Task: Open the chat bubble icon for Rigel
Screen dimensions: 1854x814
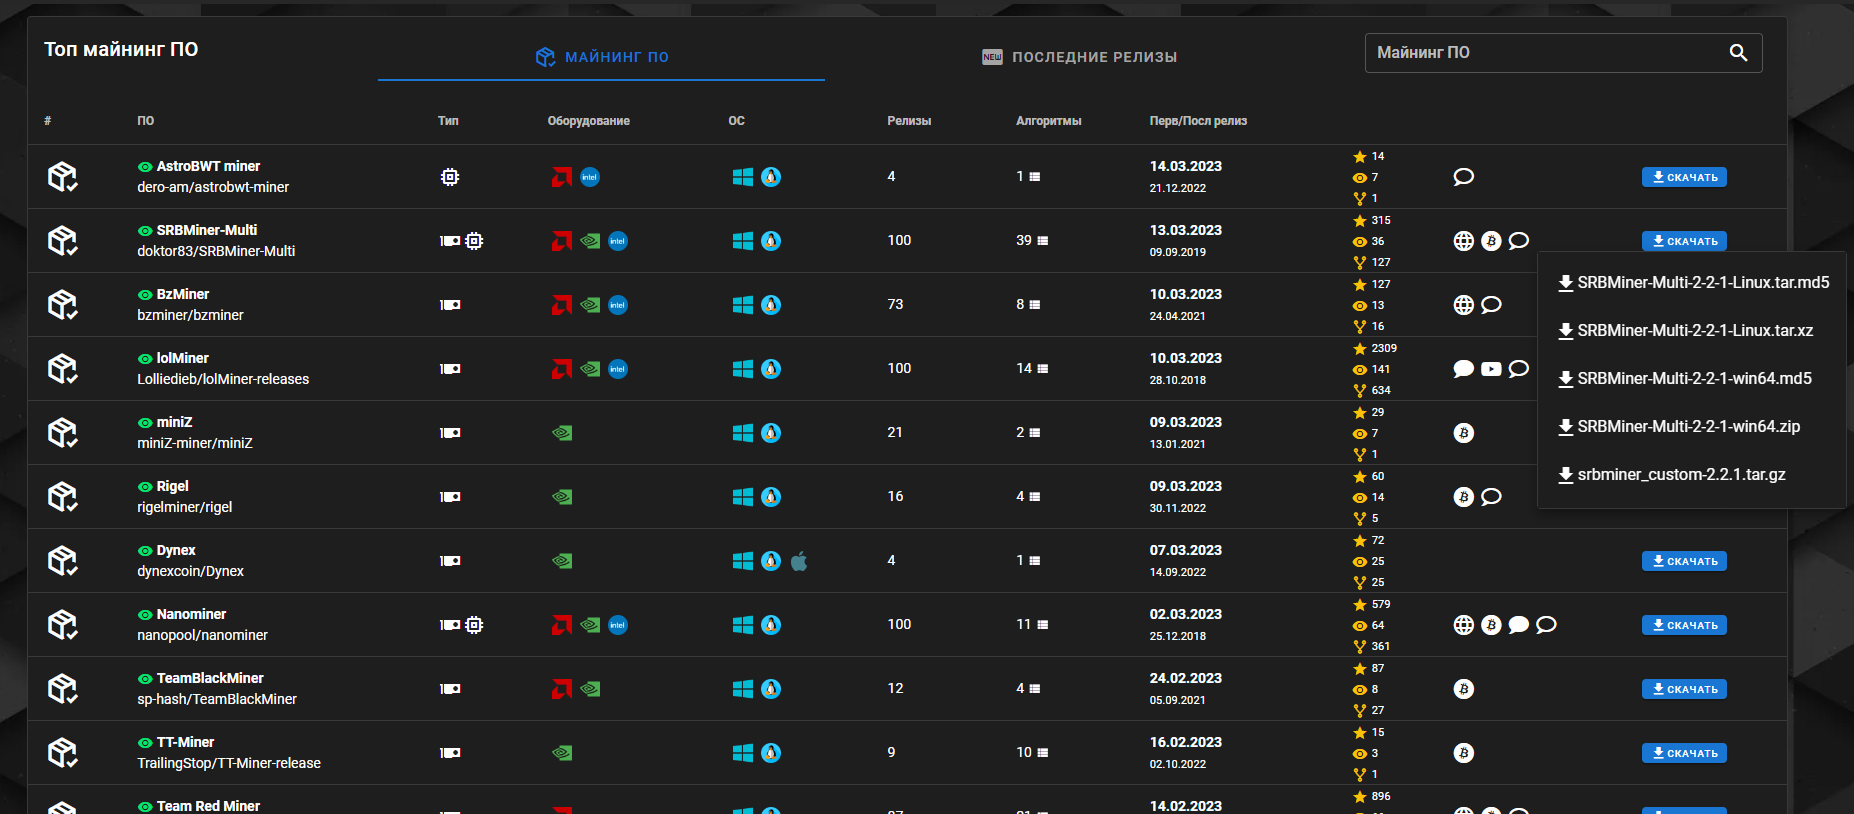Action: pyautogui.click(x=1491, y=497)
